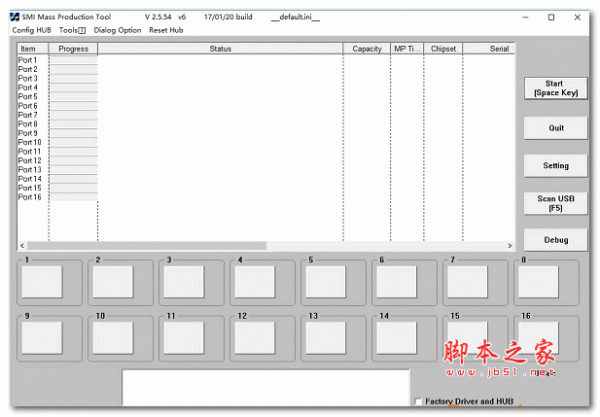Open the Config HUB menu
The width and height of the screenshot is (600, 417).
click(x=32, y=30)
